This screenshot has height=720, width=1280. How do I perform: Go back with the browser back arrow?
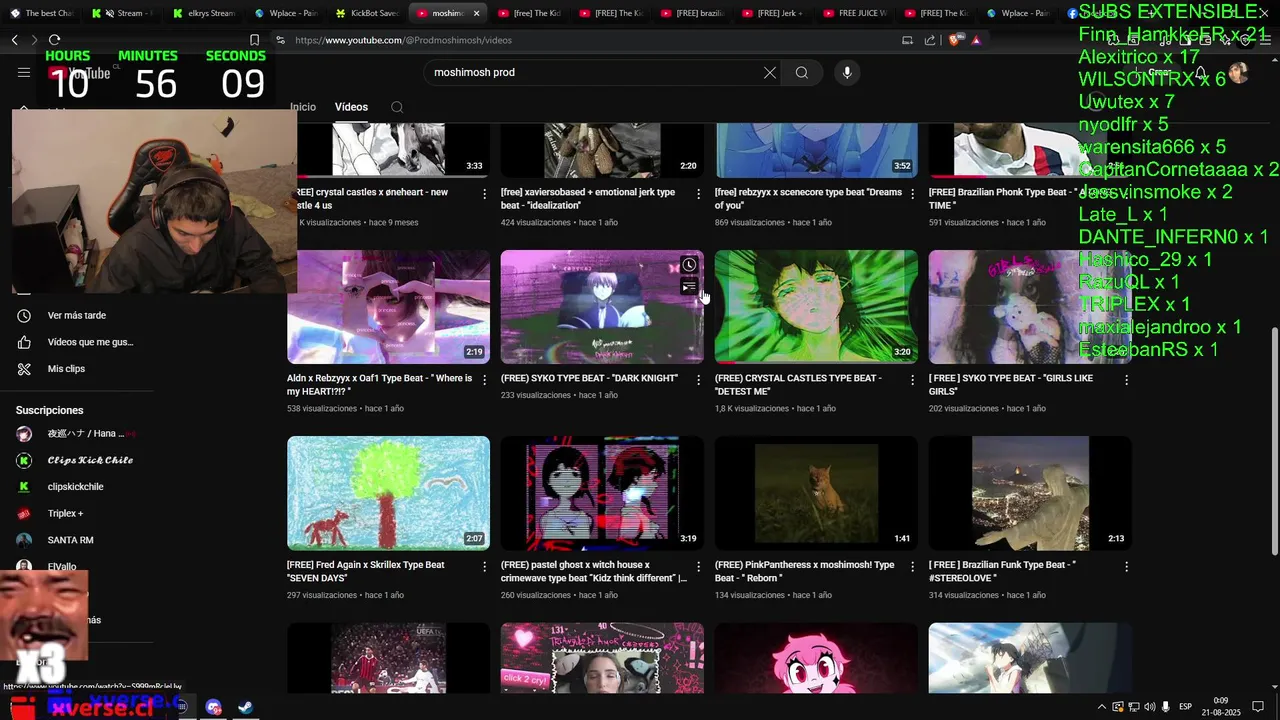tap(14, 40)
